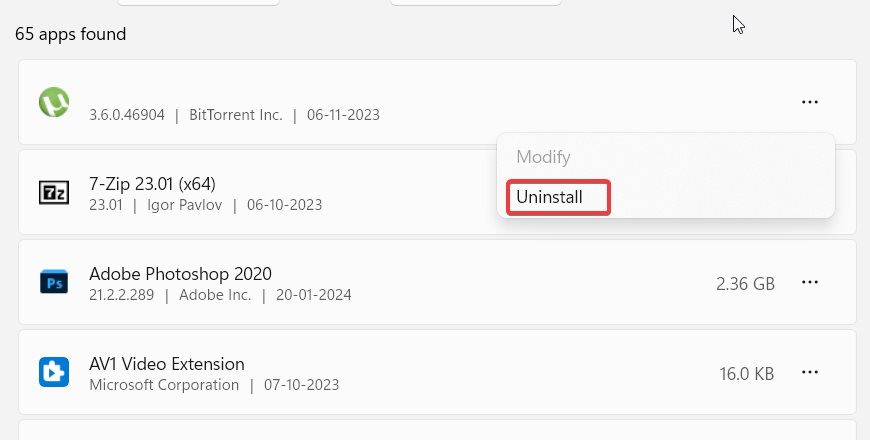Click the Adobe Photoshop Ps icon
Screen dimensions: 870x440
53,283
